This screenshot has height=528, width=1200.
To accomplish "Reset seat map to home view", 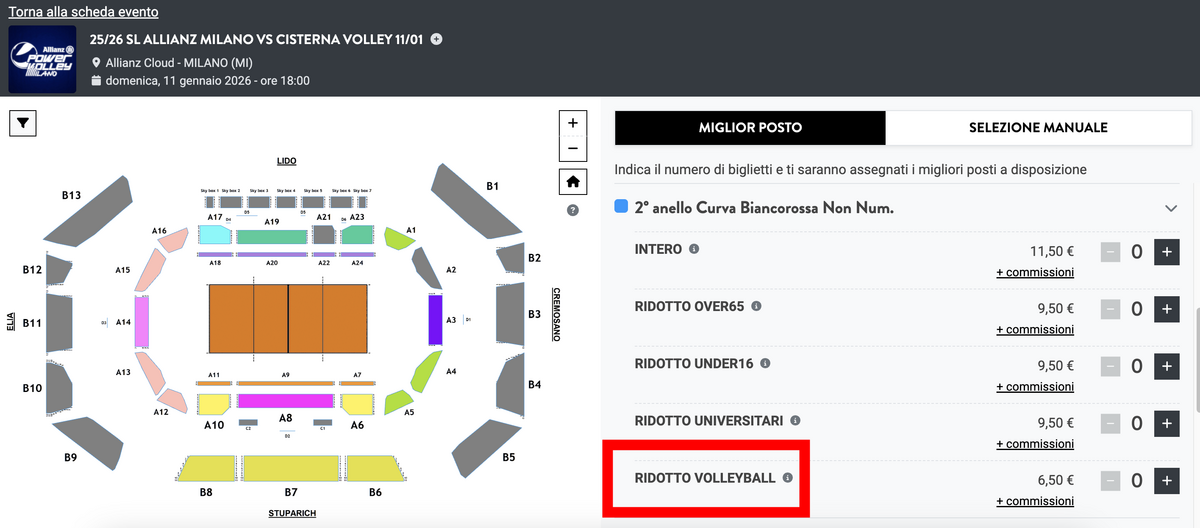I will 572,182.
